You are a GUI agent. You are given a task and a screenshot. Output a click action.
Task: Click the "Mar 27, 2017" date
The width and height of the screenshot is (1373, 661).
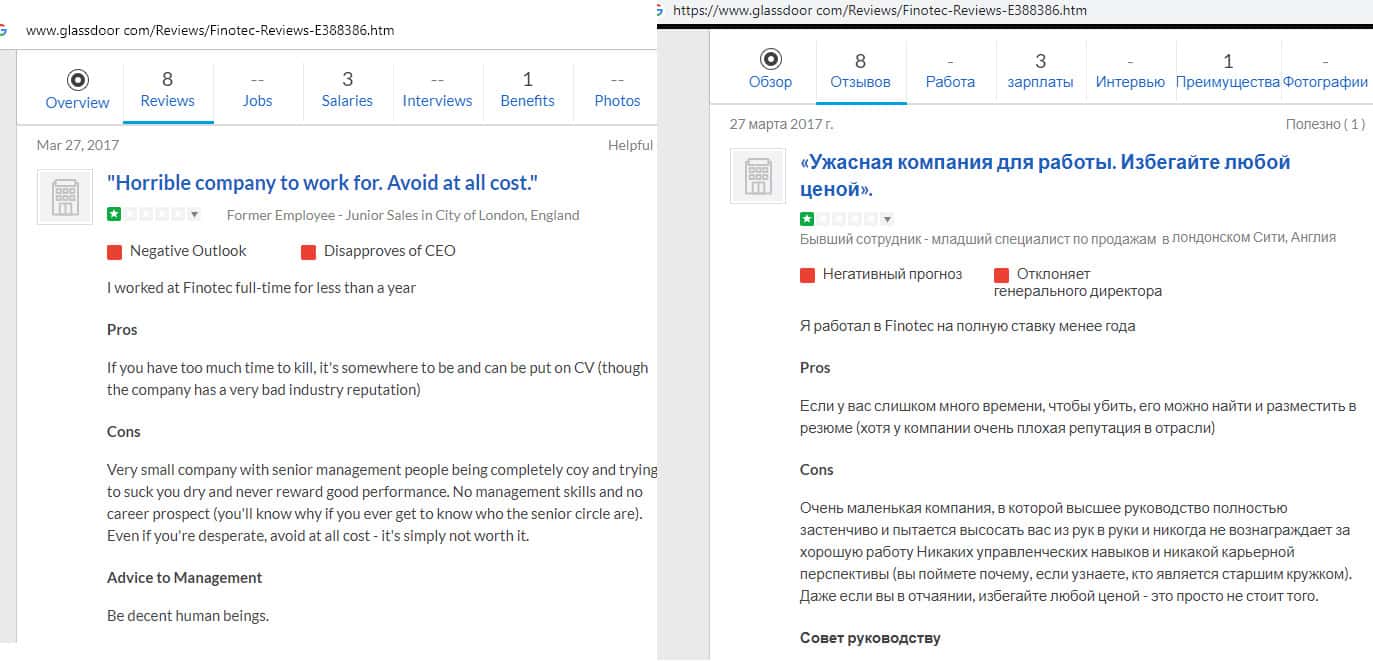(x=78, y=145)
